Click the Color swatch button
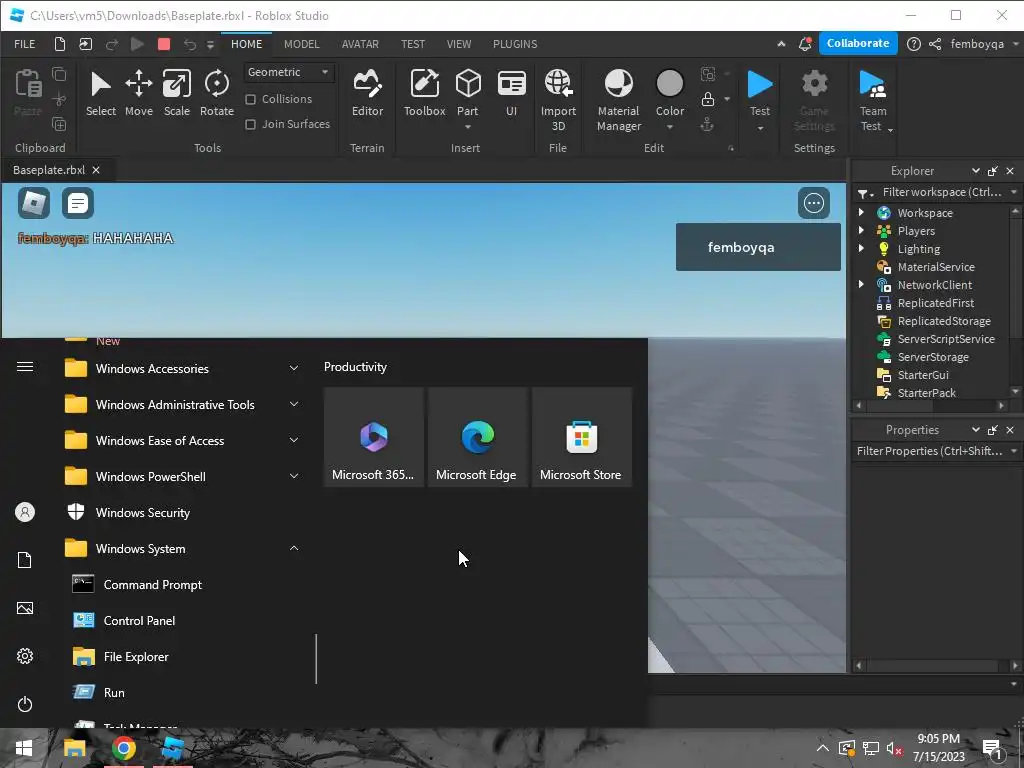 click(x=669, y=85)
